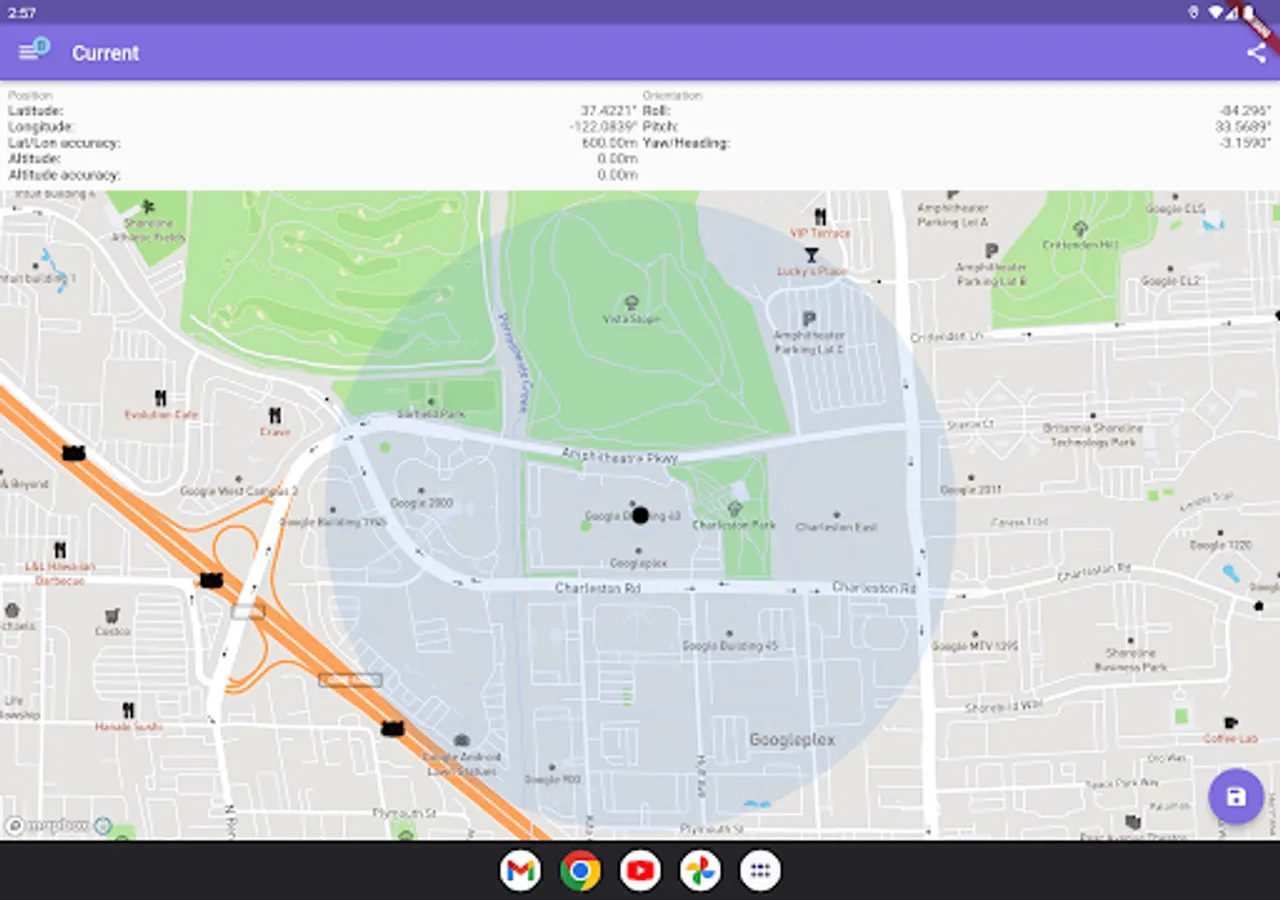1280x900 pixels.
Task: Launch Chrome from the taskbar
Action: click(x=580, y=871)
